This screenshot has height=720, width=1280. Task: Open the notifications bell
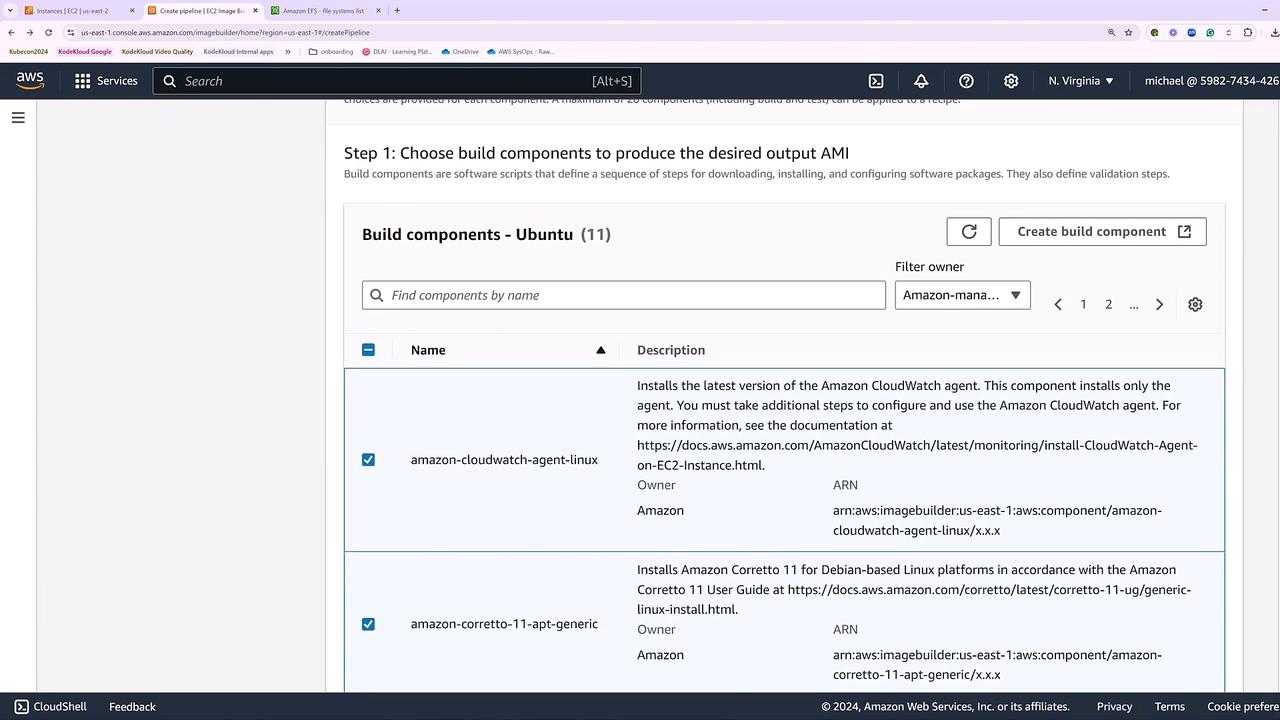(x=921, y=81)
